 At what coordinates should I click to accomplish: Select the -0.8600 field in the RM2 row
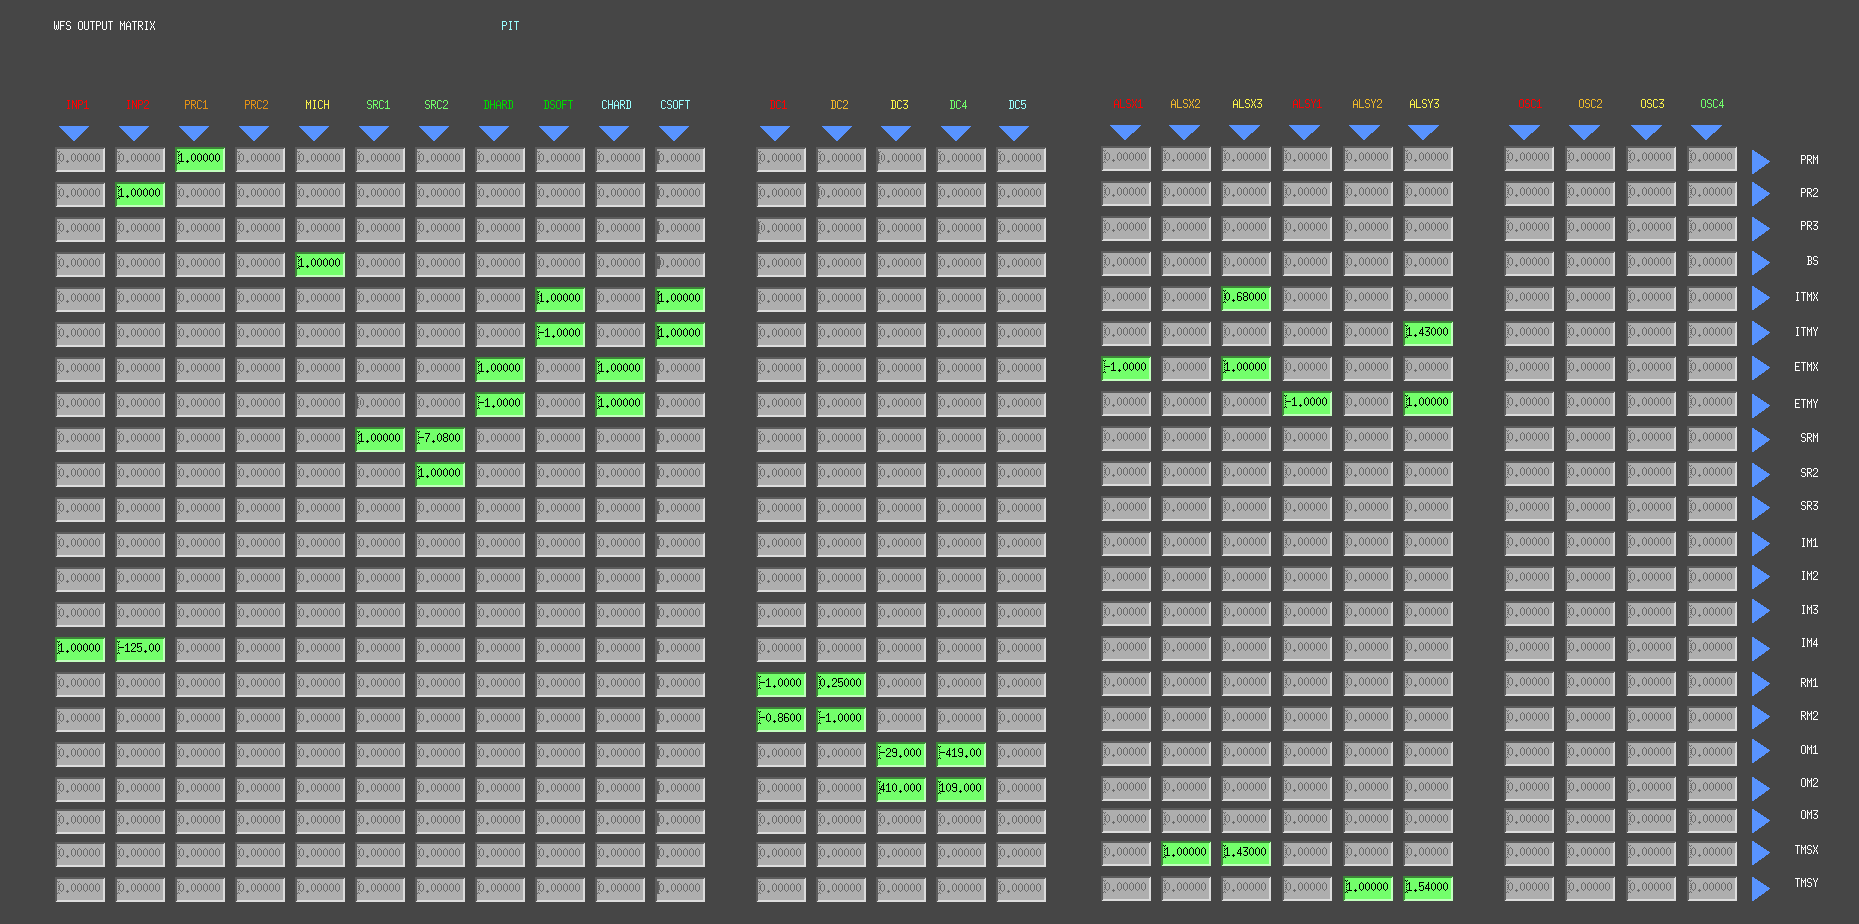781,719
